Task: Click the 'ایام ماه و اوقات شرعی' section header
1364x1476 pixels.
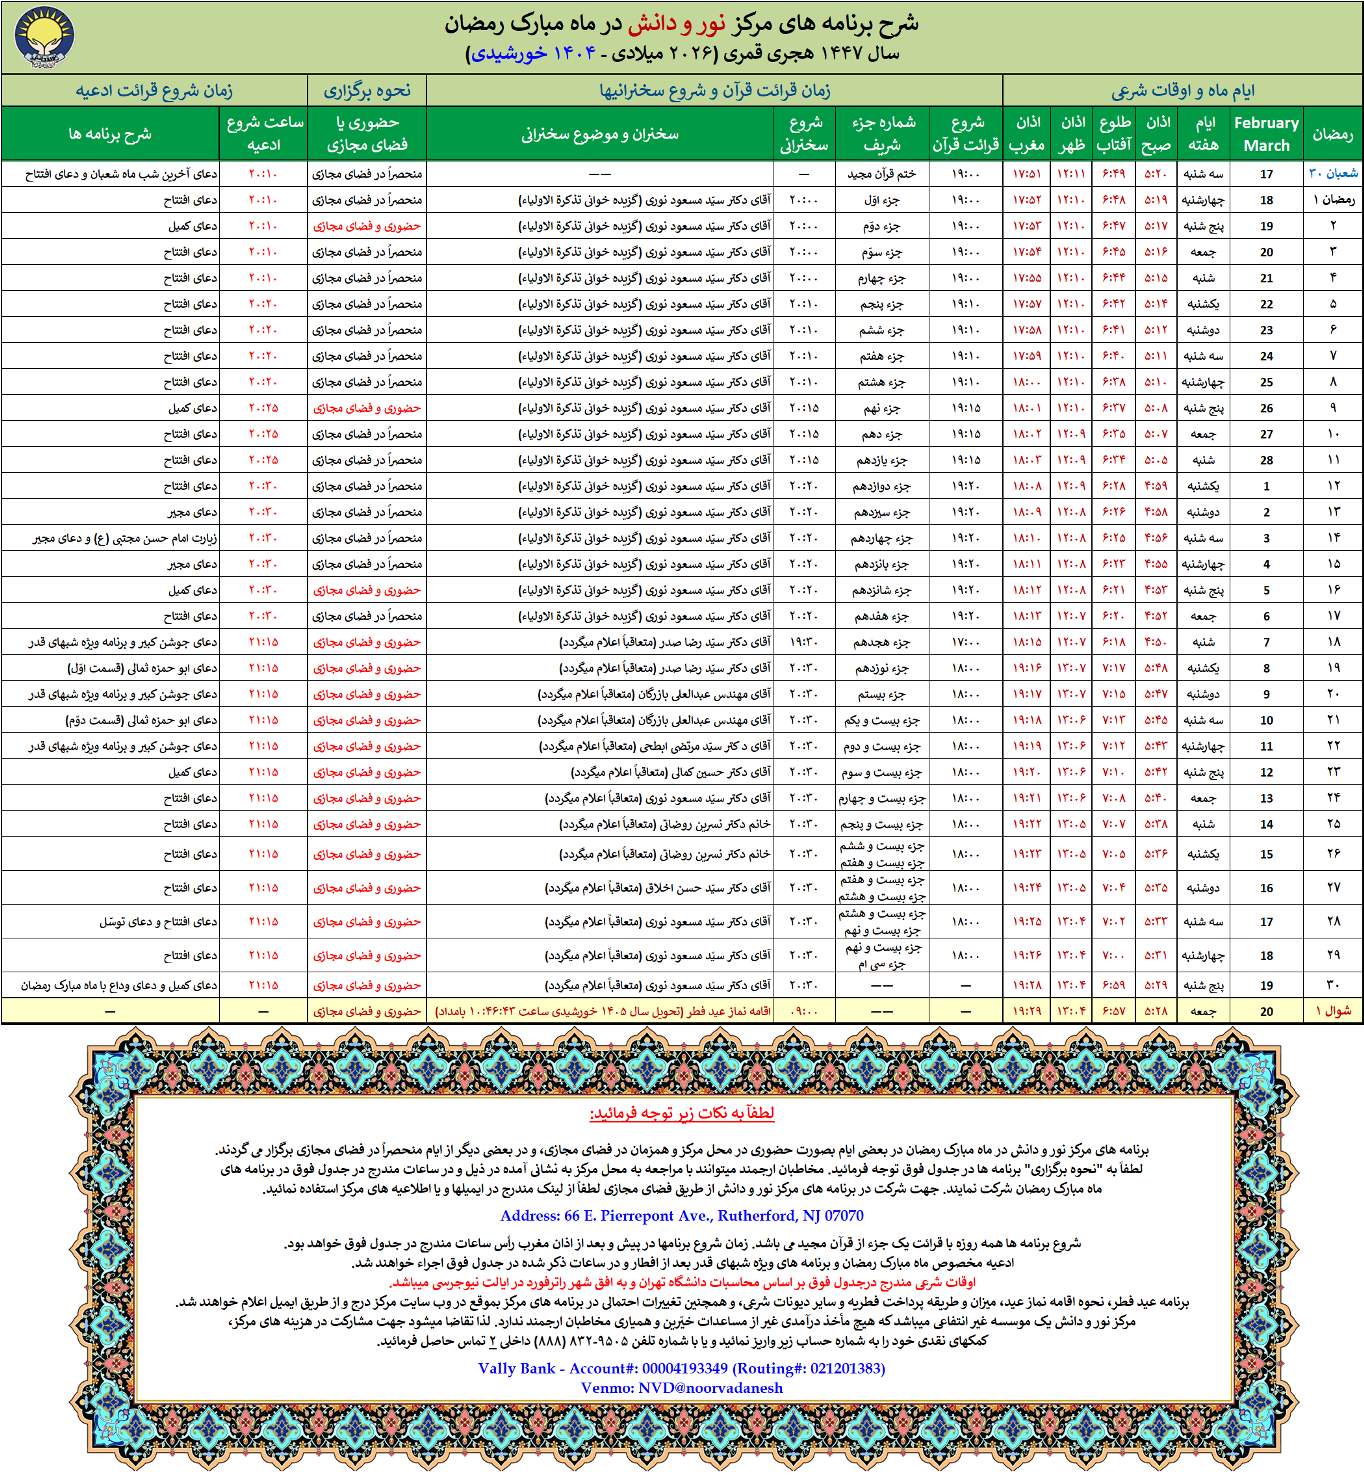Action: point(1182,91)
